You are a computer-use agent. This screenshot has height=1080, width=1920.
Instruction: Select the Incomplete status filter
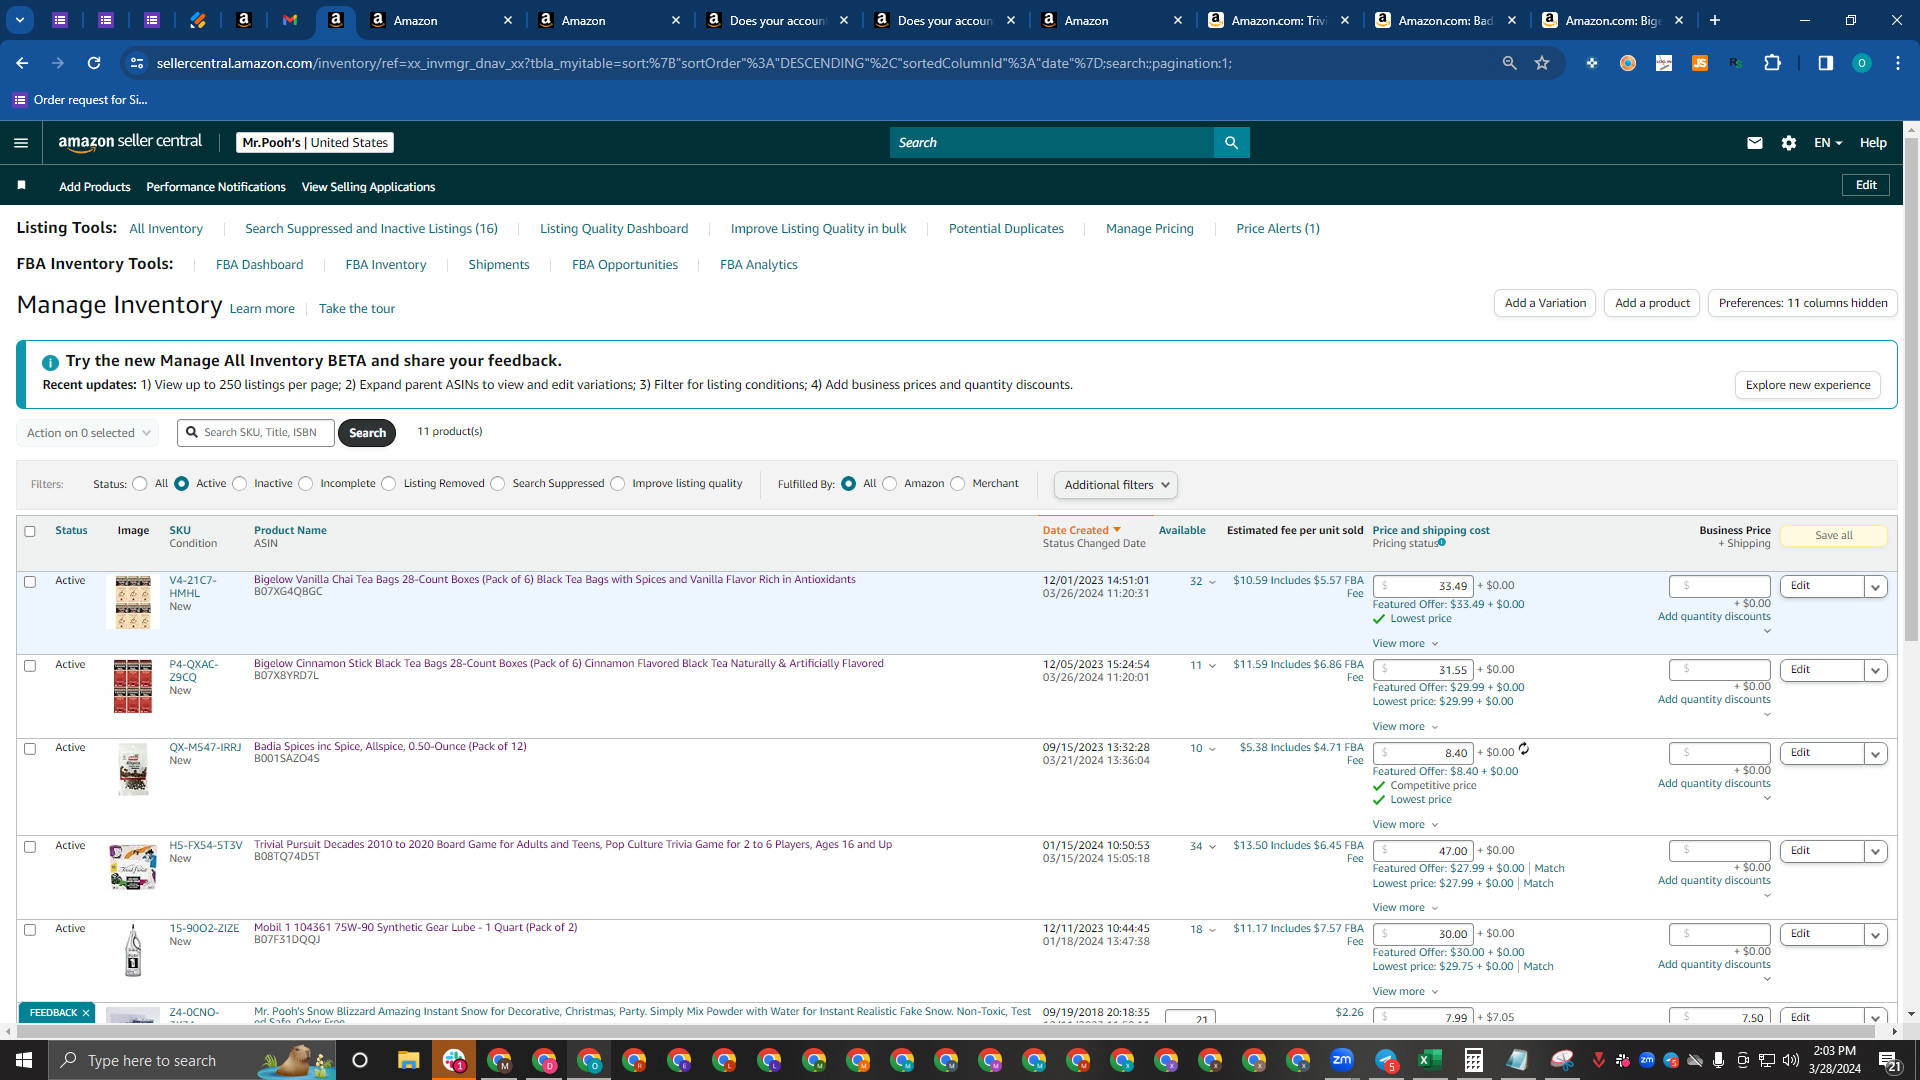coord(306,484)
